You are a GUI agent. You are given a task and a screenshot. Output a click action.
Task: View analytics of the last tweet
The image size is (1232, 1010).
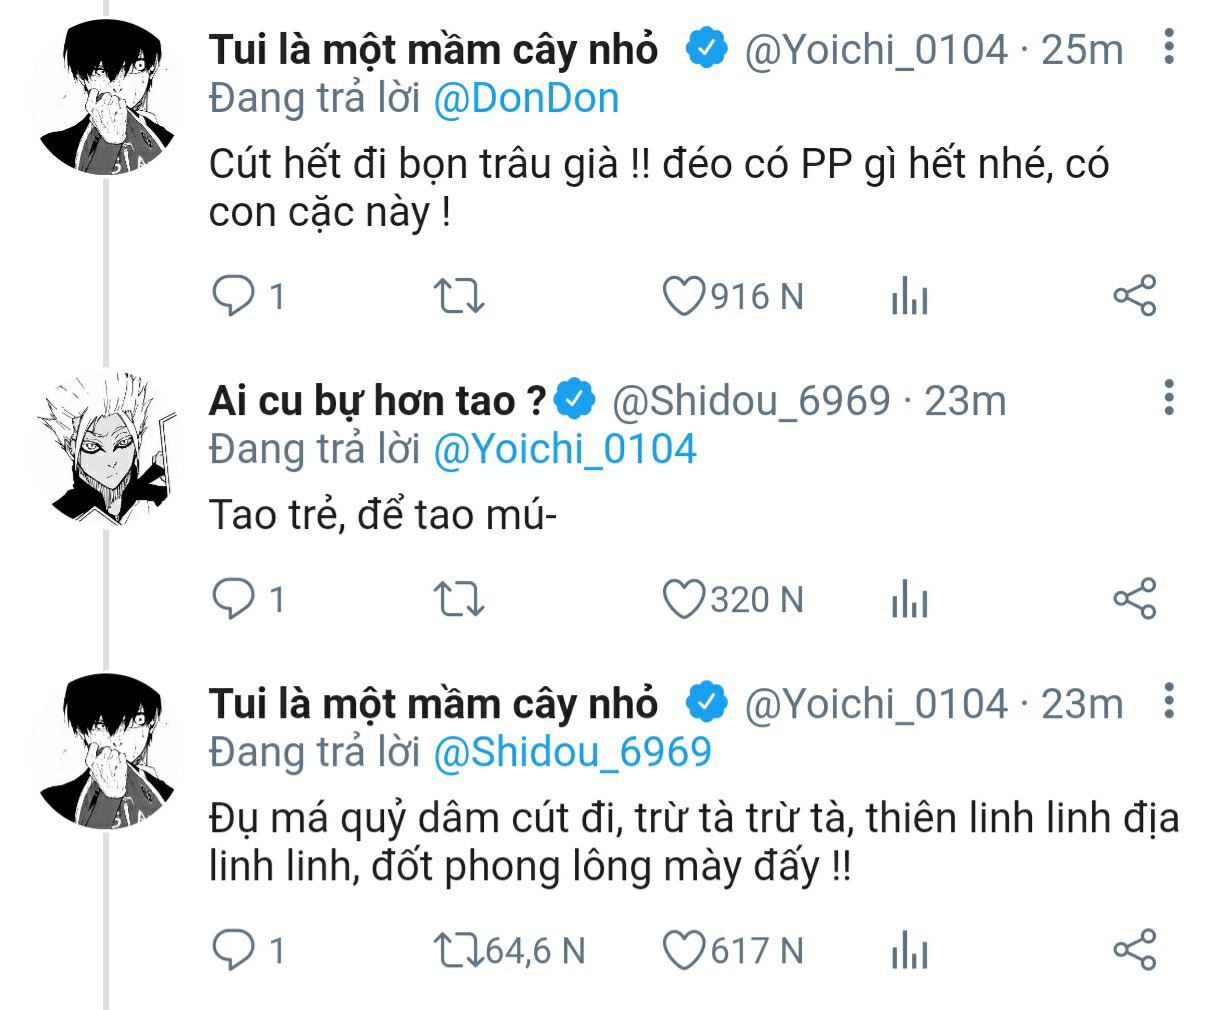click(909, 951)
